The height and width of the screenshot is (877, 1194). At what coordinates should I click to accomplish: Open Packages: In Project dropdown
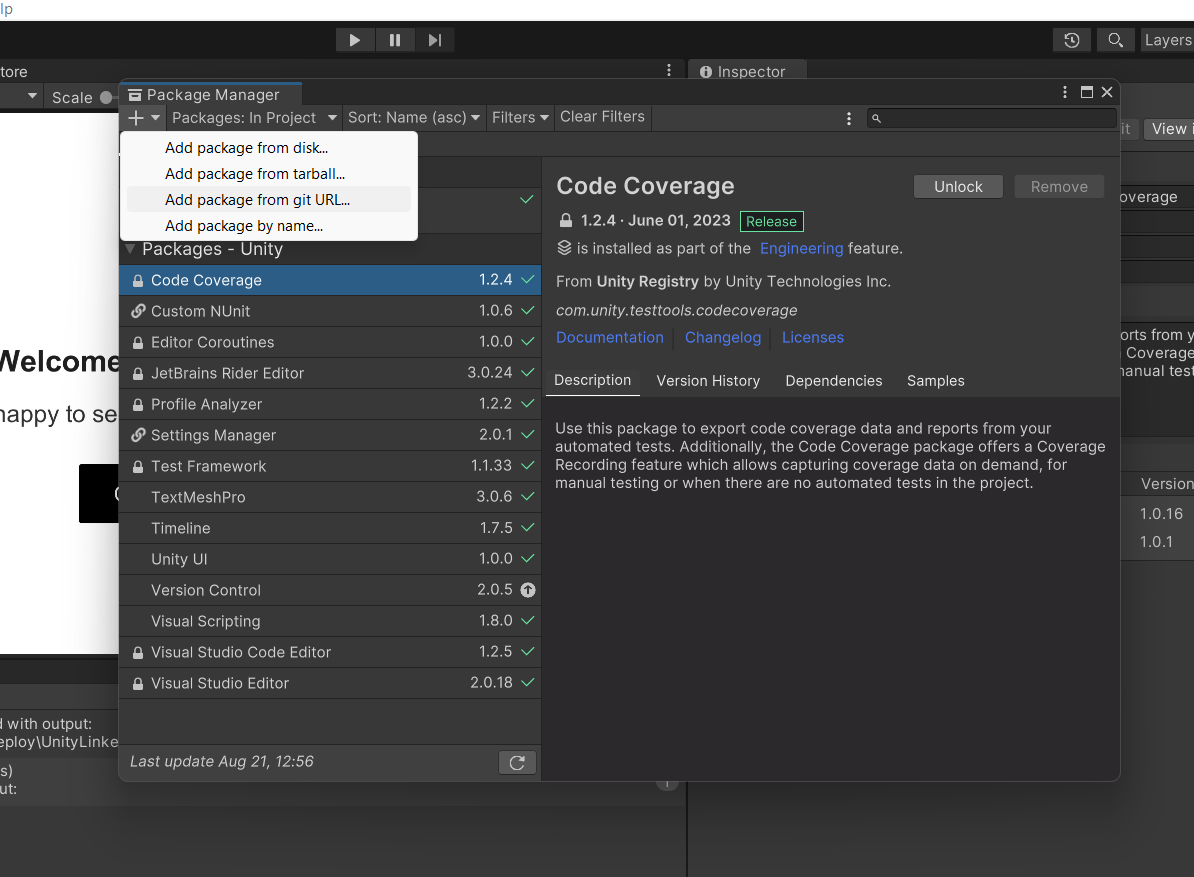tap(254, 118)
